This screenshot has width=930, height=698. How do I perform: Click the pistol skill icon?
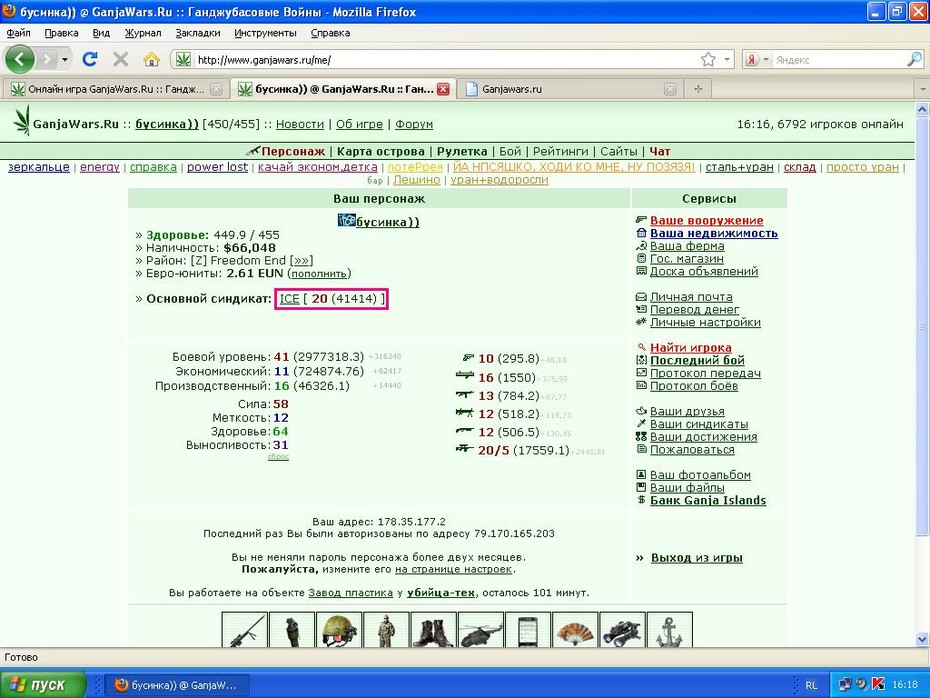pyautogui.click(x=468, y=358)
